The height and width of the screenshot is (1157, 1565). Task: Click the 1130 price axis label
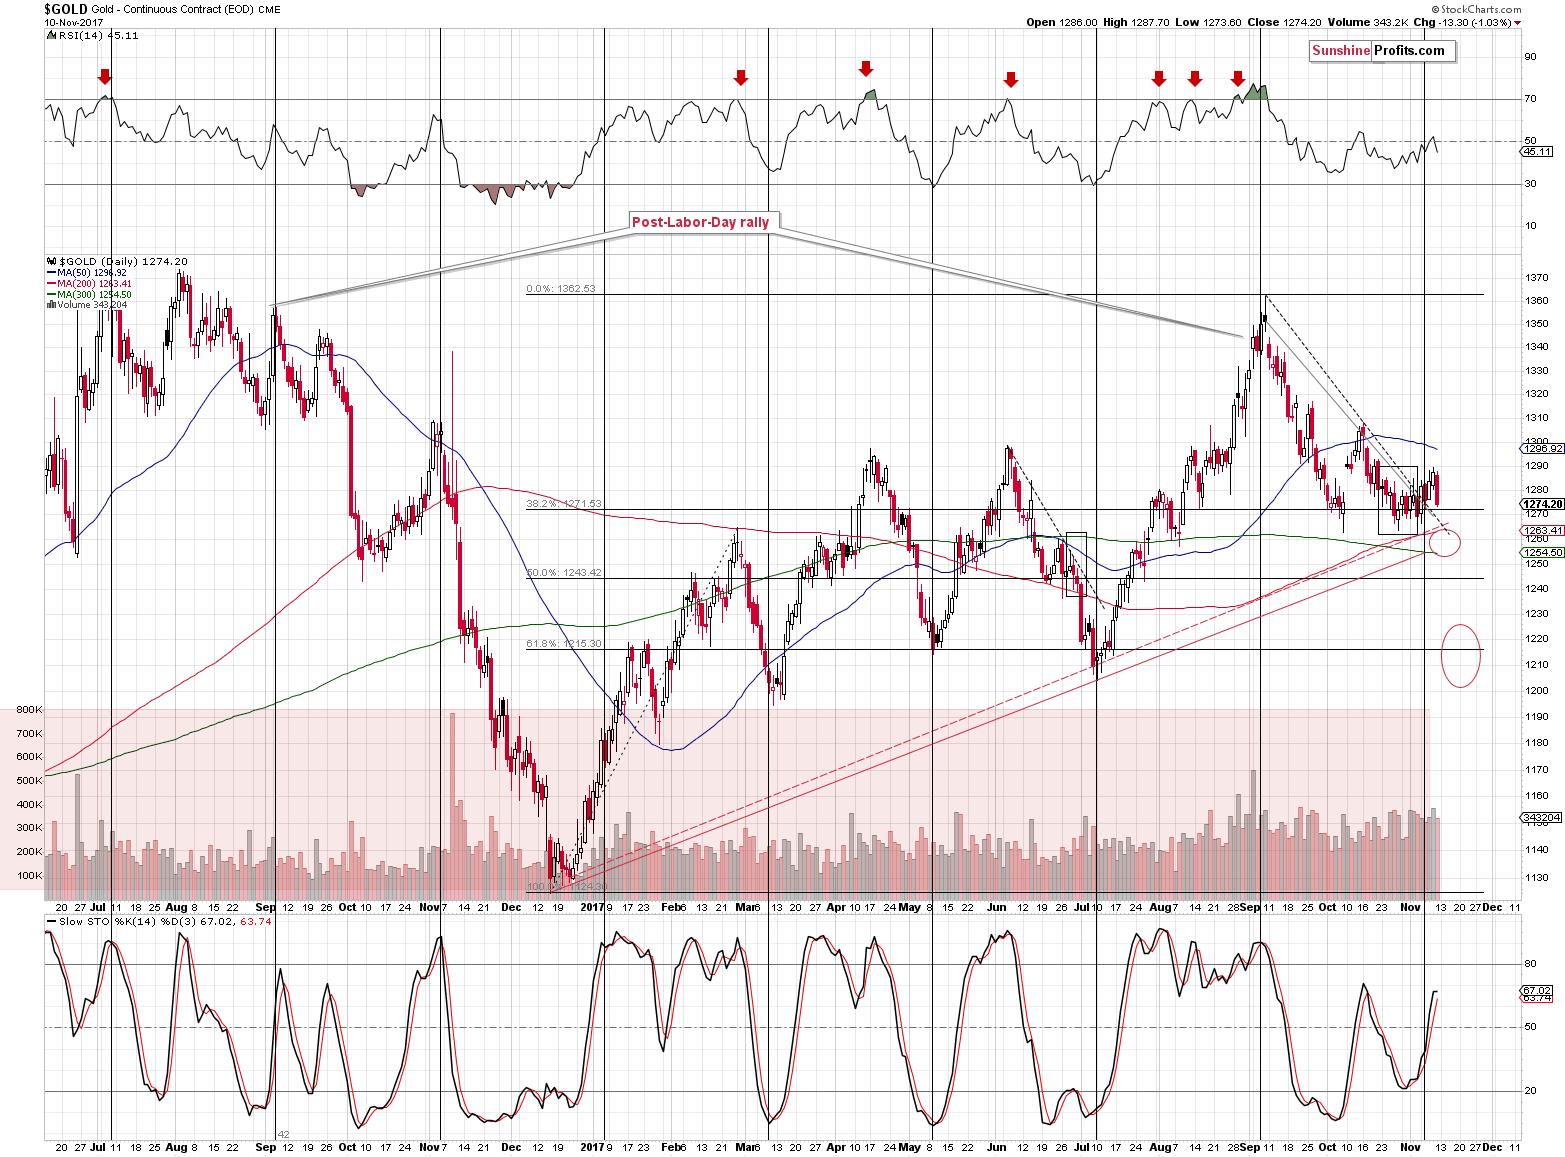(1538, 878)
